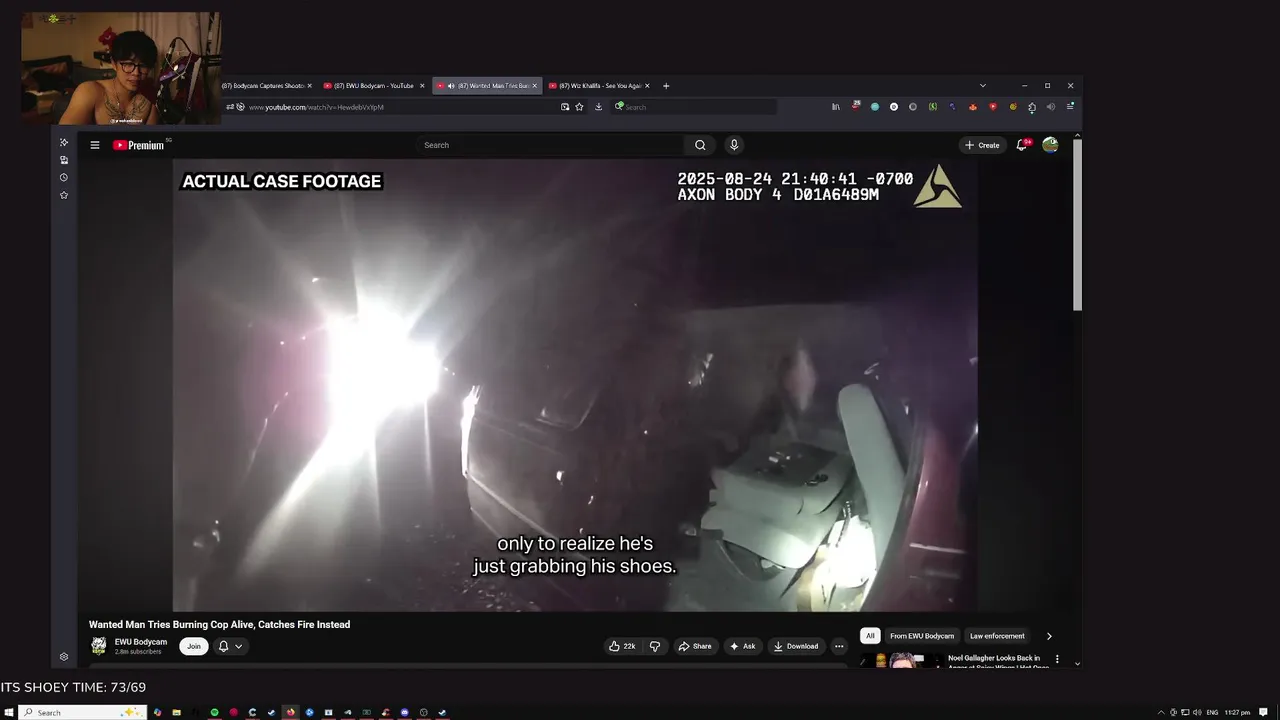Click the YouTube search input field
This screenshot has height=720, width=1280.
550,145
